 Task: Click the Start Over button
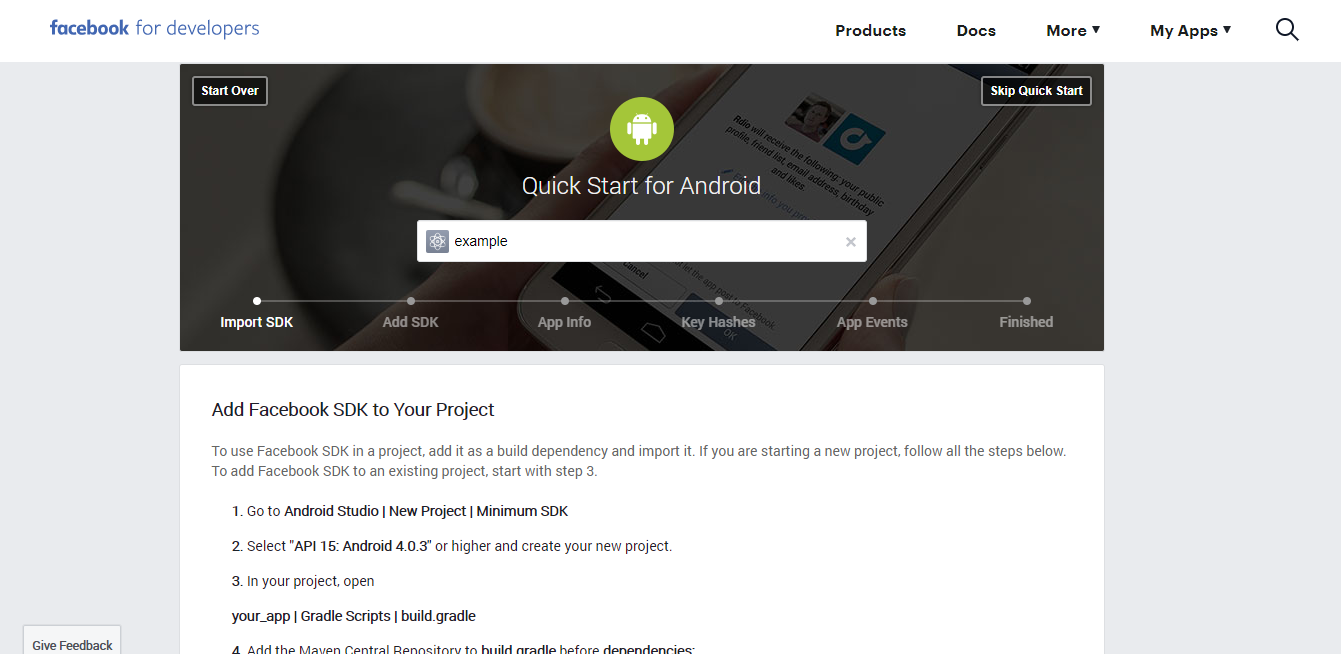click(x=230, y=91)
